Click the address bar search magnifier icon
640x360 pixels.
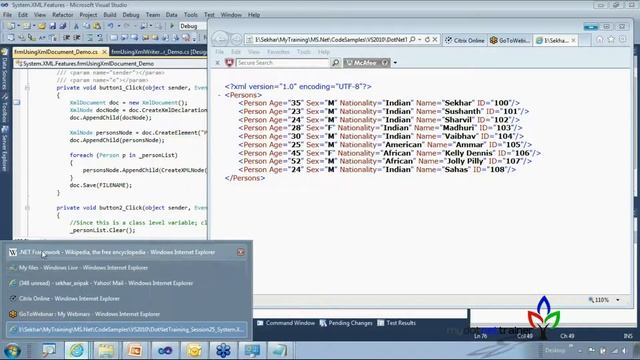point(412,40)
